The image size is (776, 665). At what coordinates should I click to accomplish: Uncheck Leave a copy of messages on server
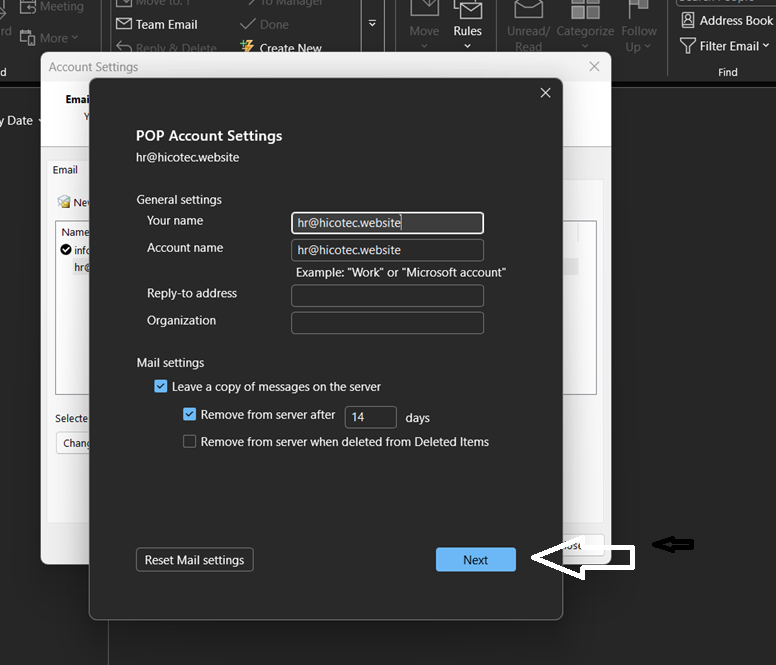click(x=161, y=386)
